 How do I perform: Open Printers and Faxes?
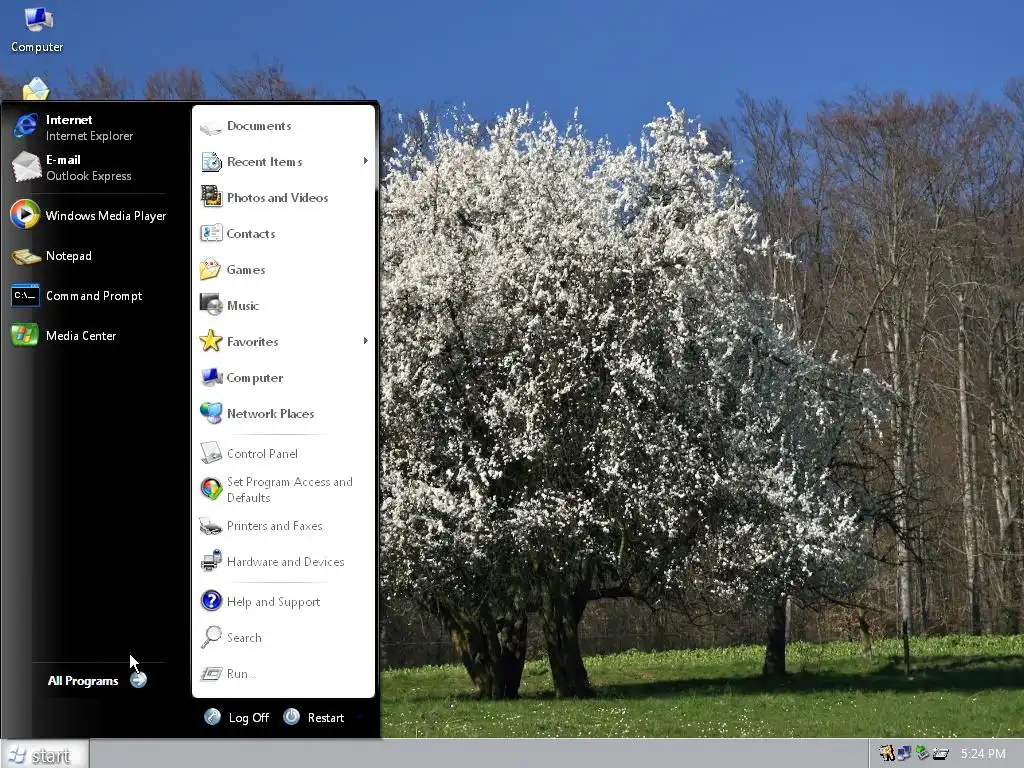click(283, 526)
